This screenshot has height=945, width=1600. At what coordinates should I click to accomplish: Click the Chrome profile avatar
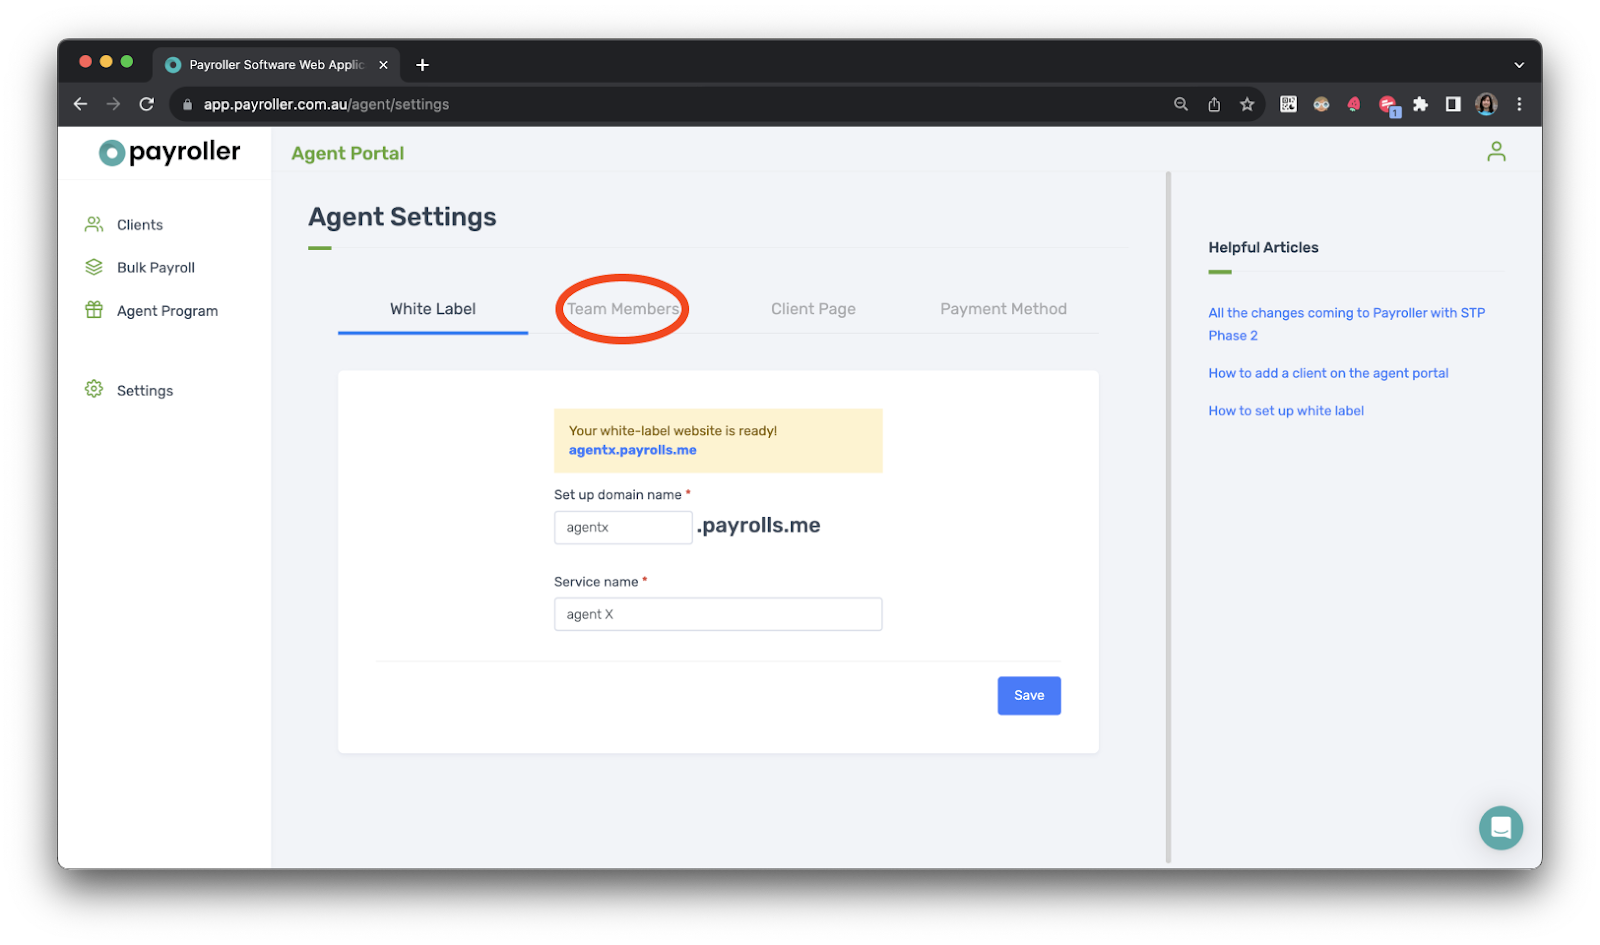(x=1486, y=104)
